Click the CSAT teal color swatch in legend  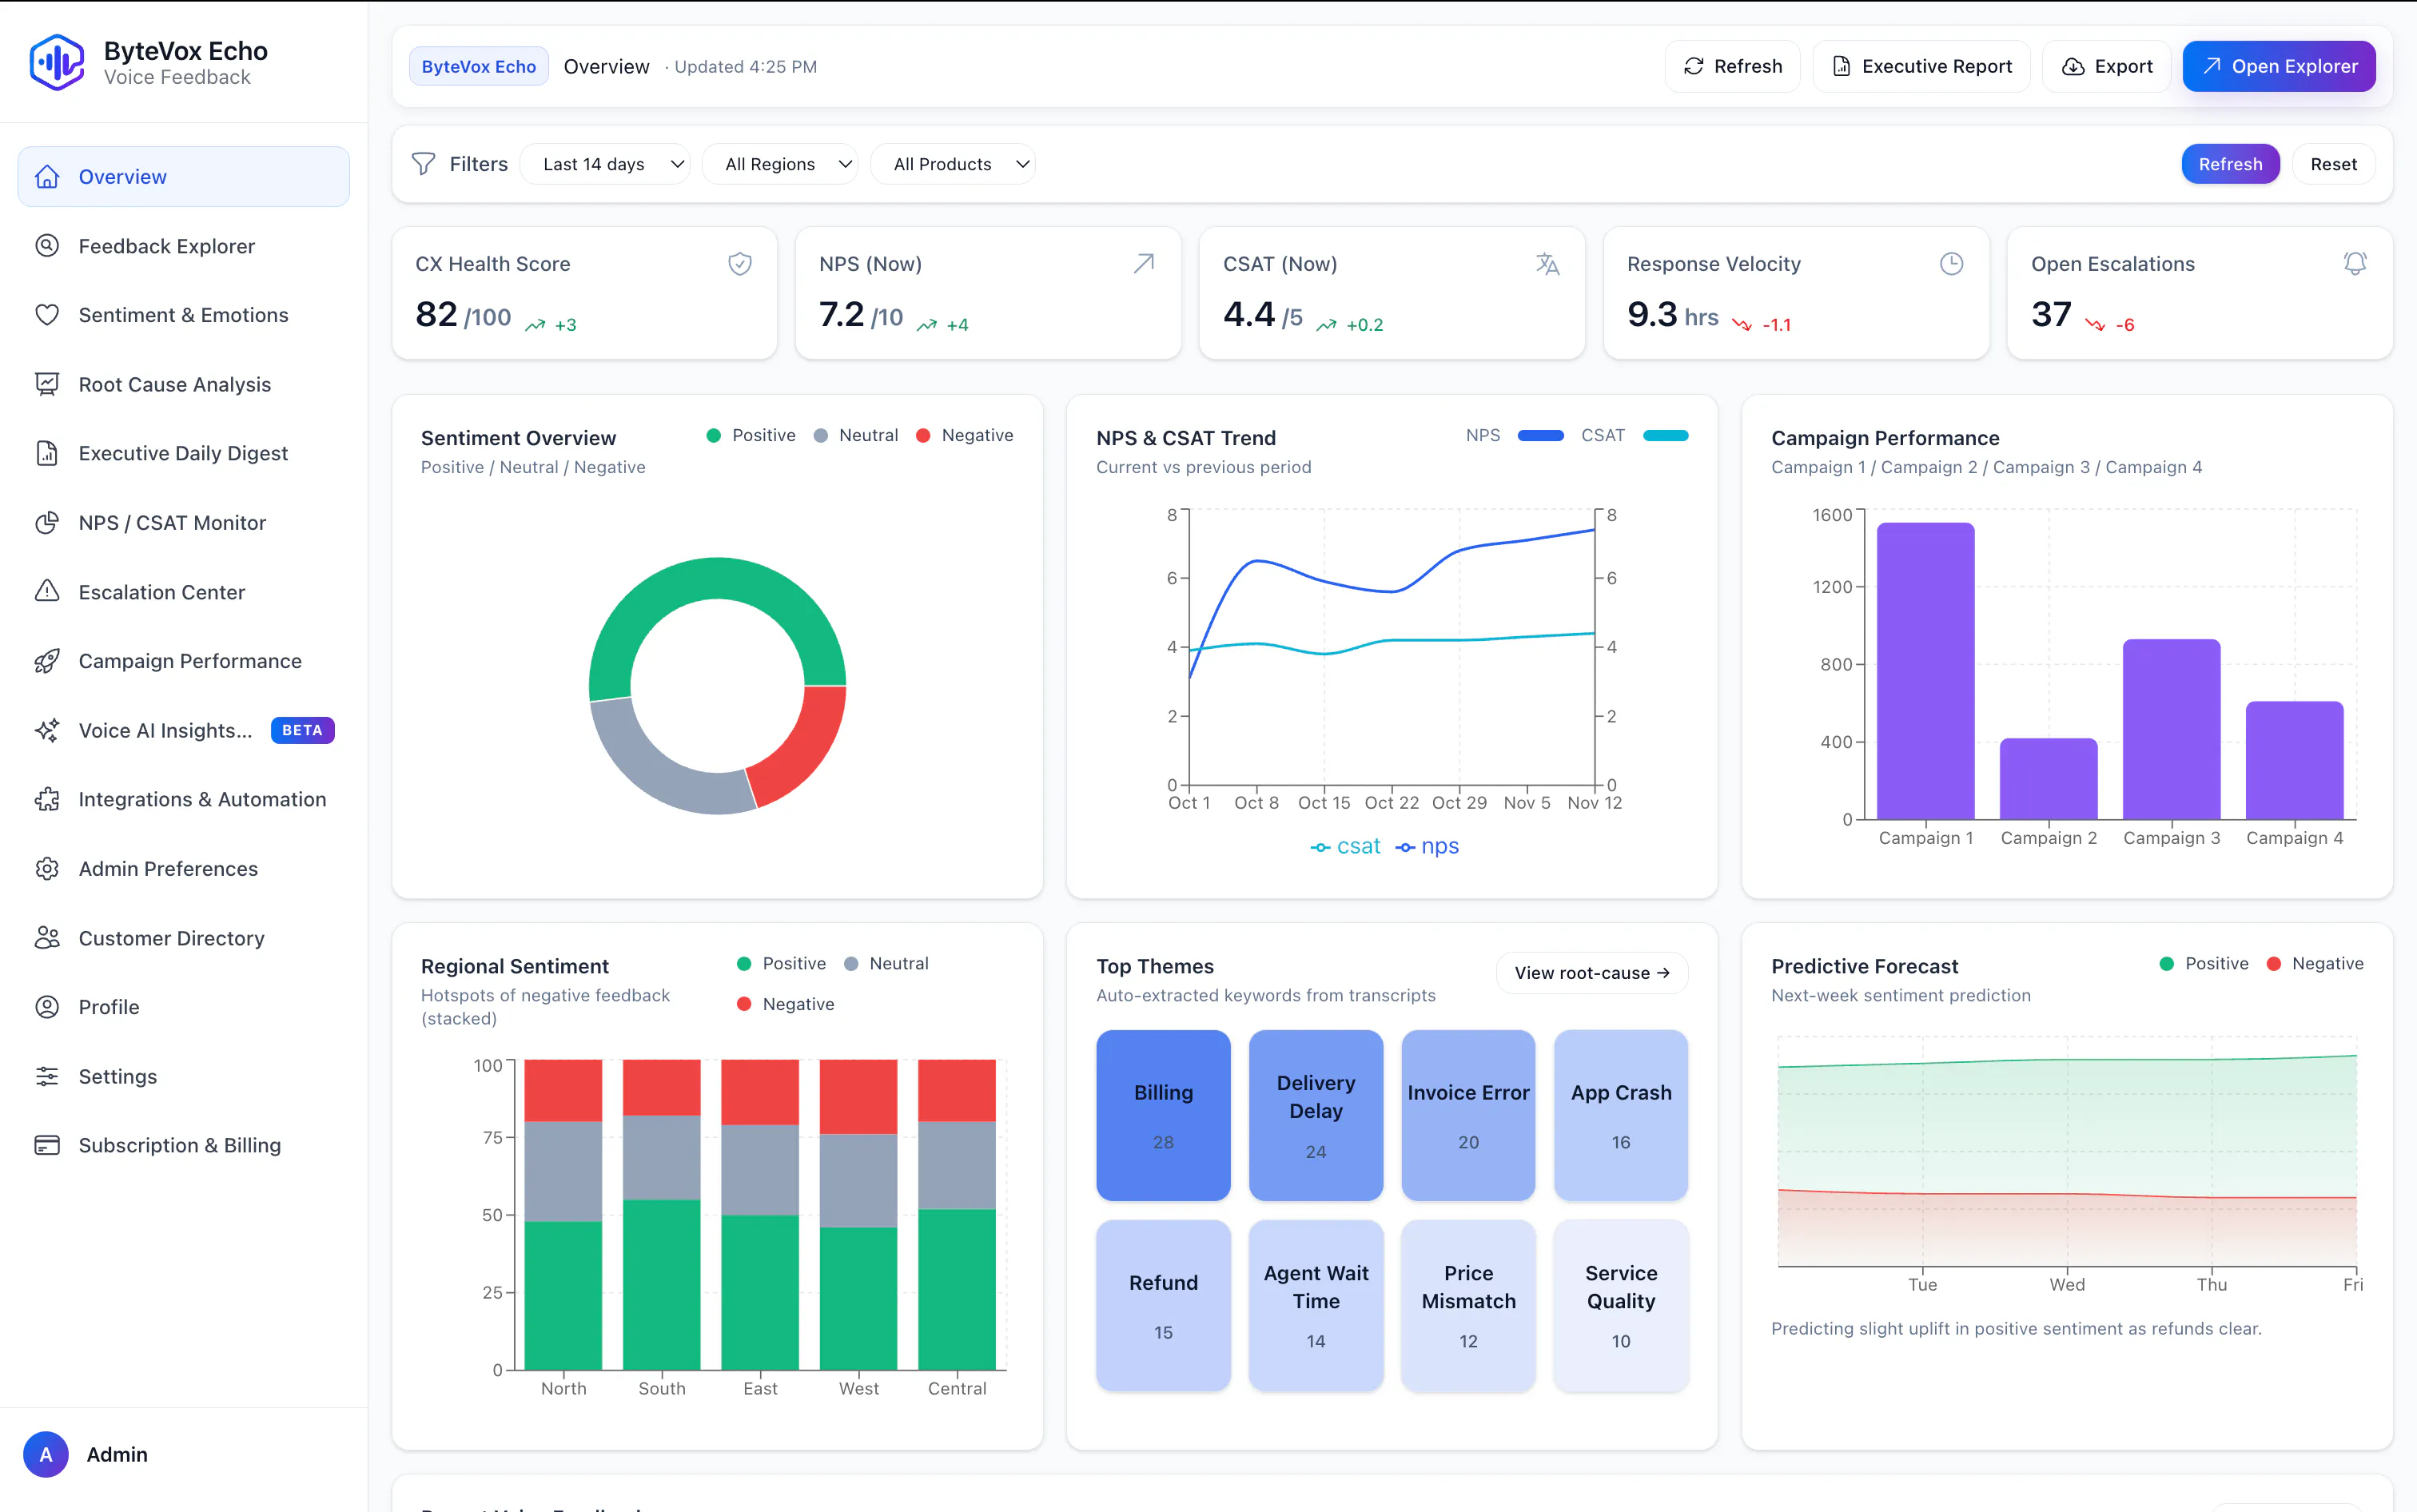(x=1665, y=435)
